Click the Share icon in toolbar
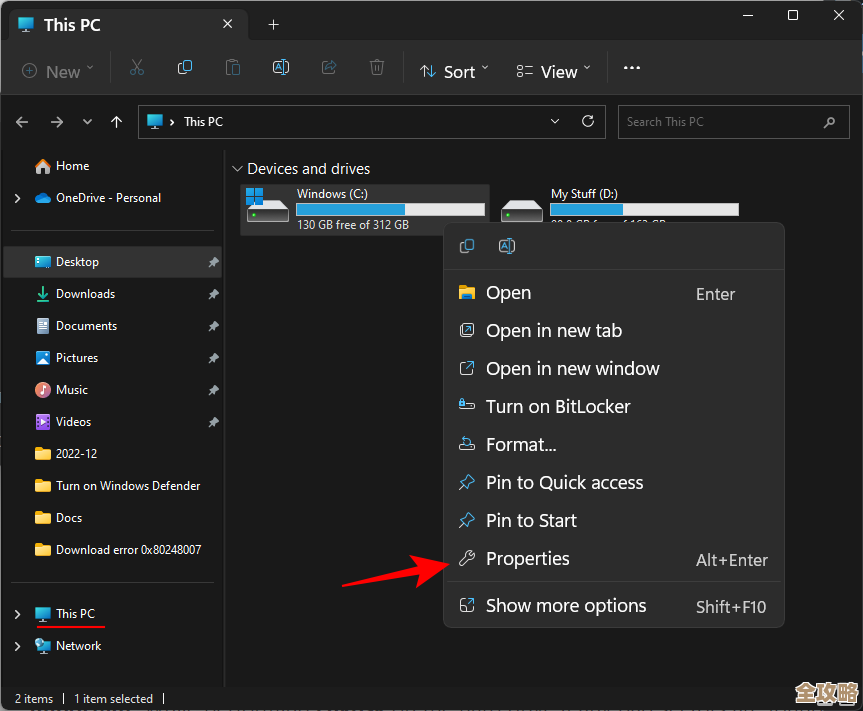 point(329,69)
